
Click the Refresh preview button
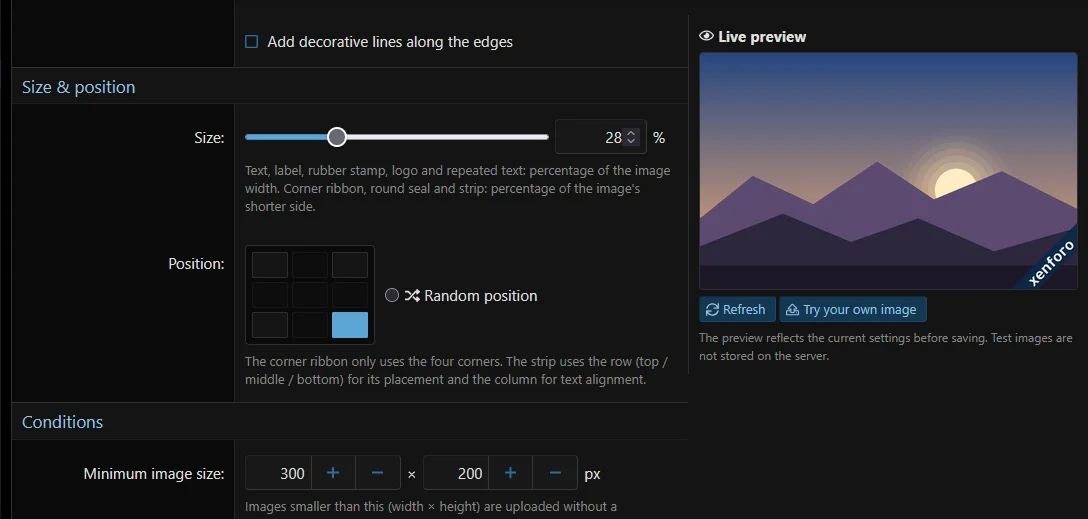(737, 309)
